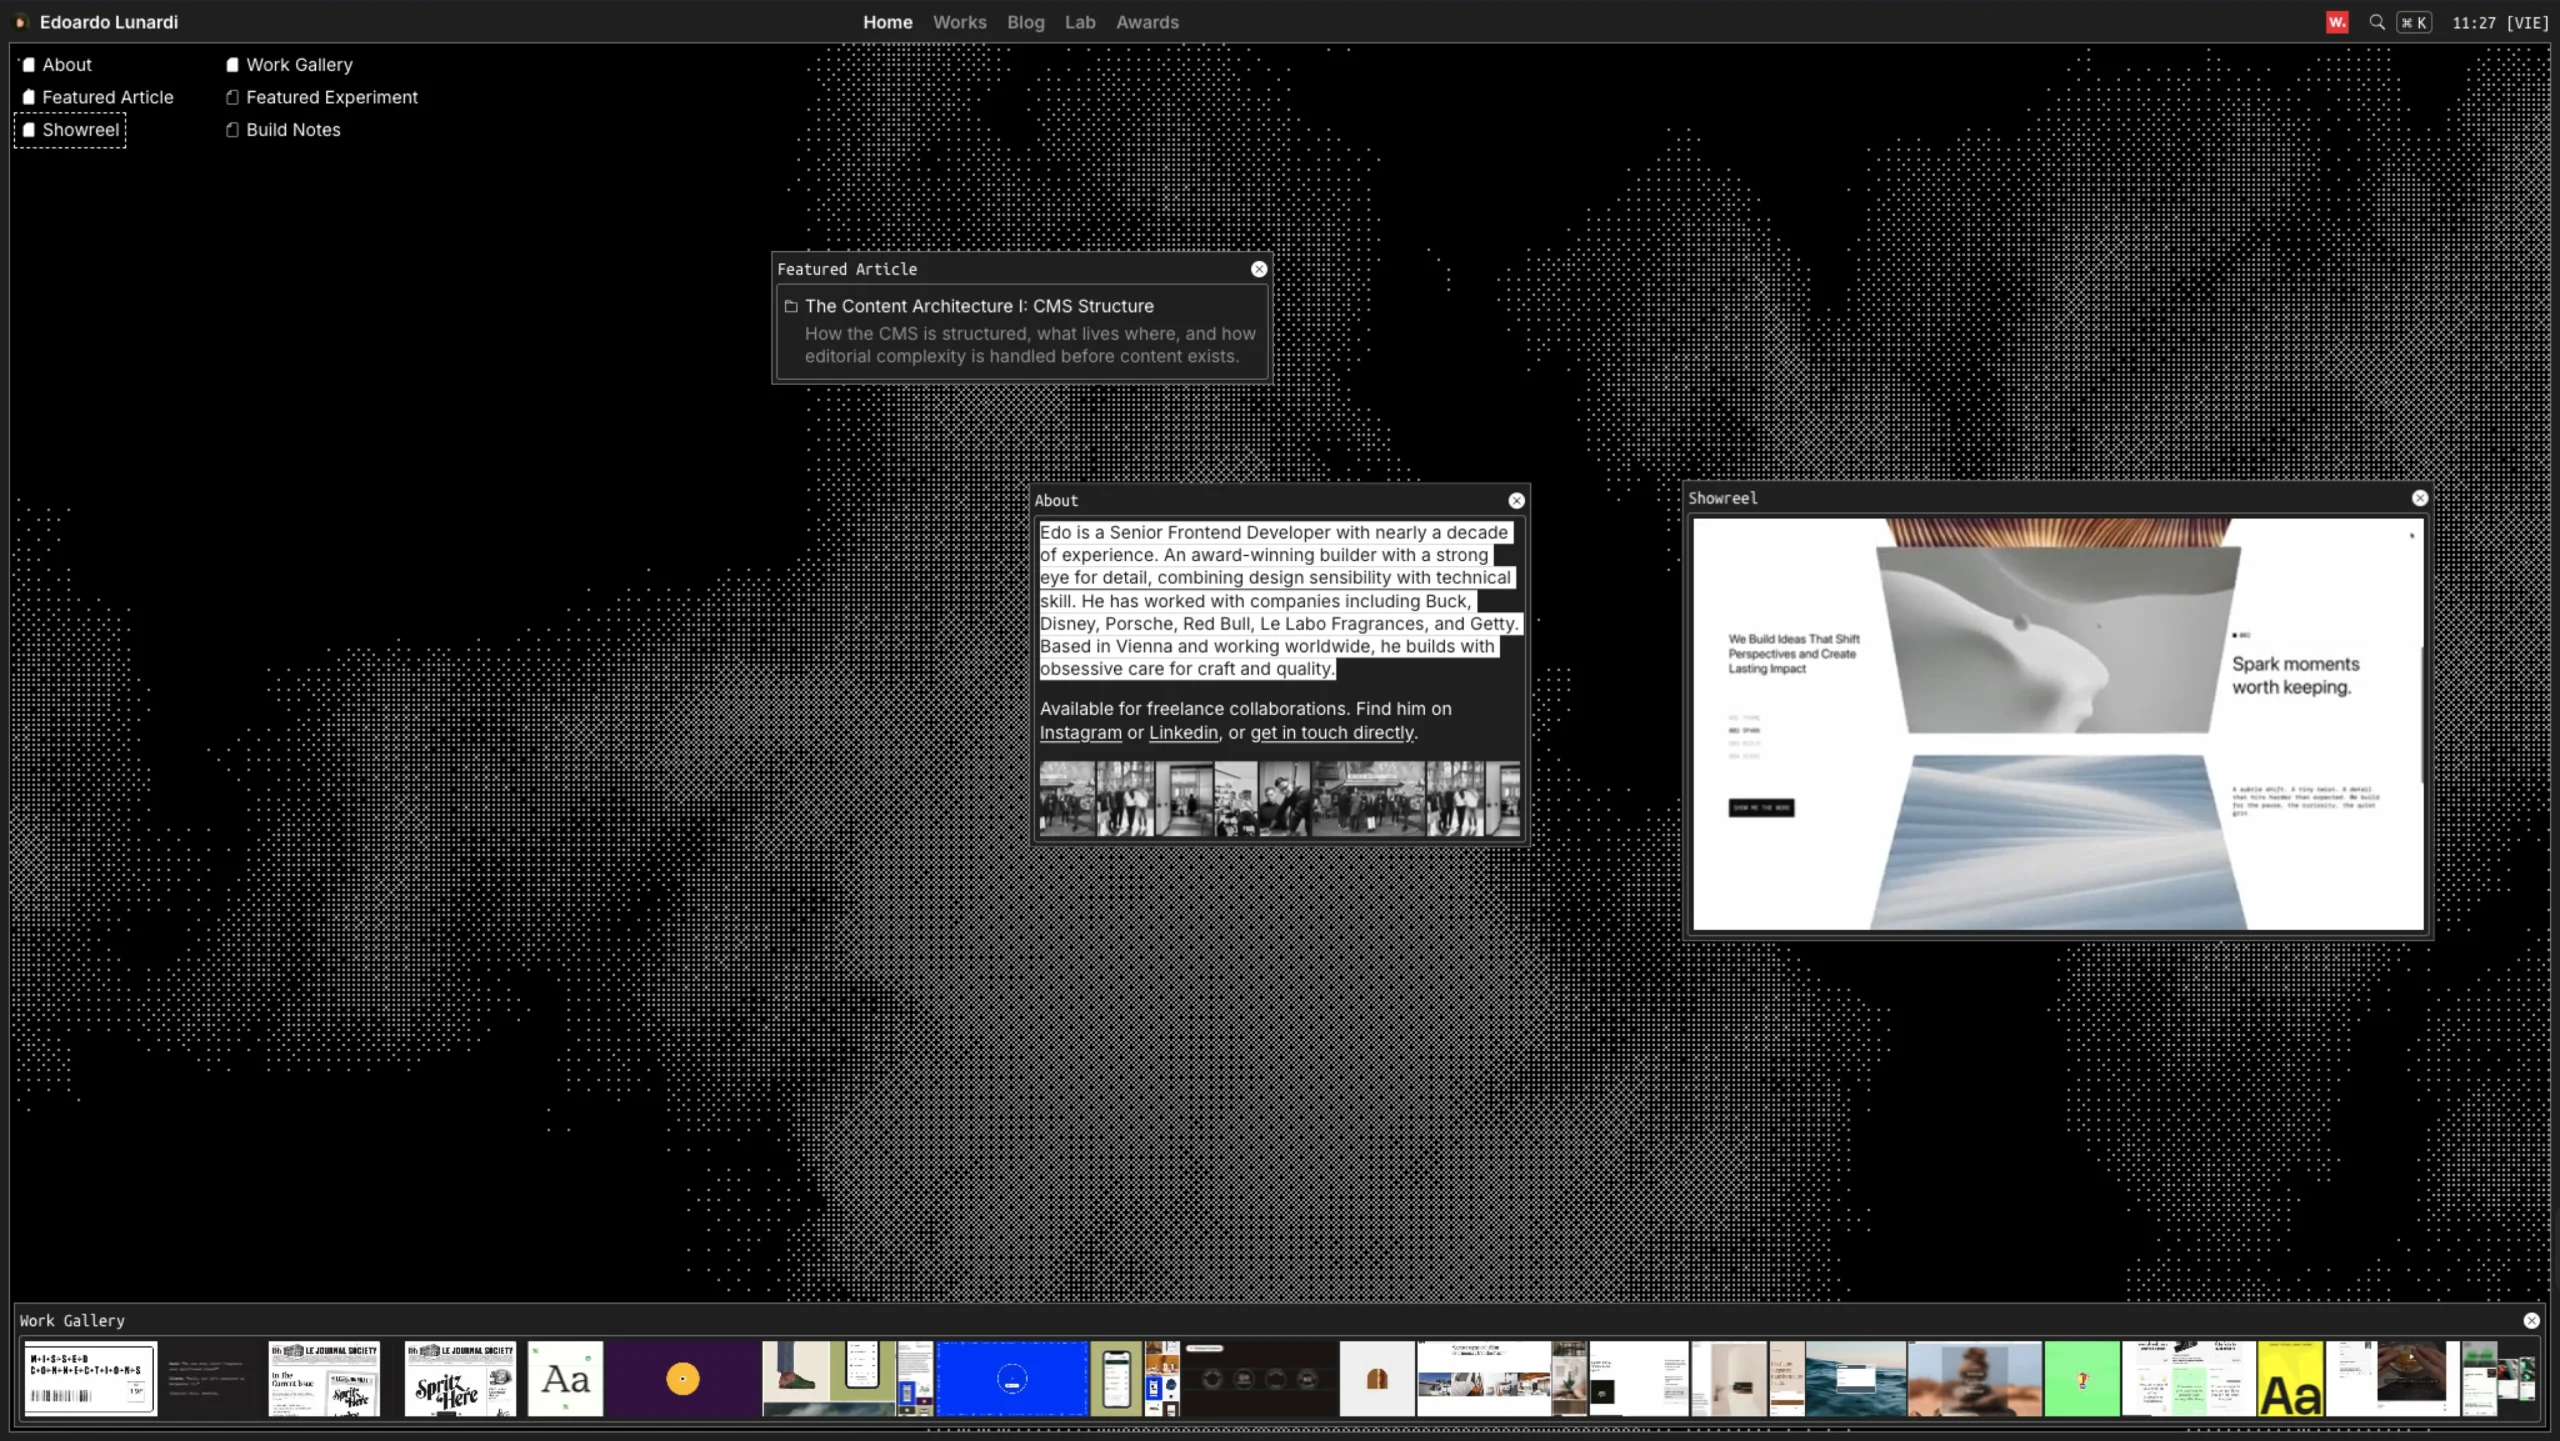Viewport: 2560px width, 1441px height.
Task: Close the About panel
Action: tap(1516, 501)
